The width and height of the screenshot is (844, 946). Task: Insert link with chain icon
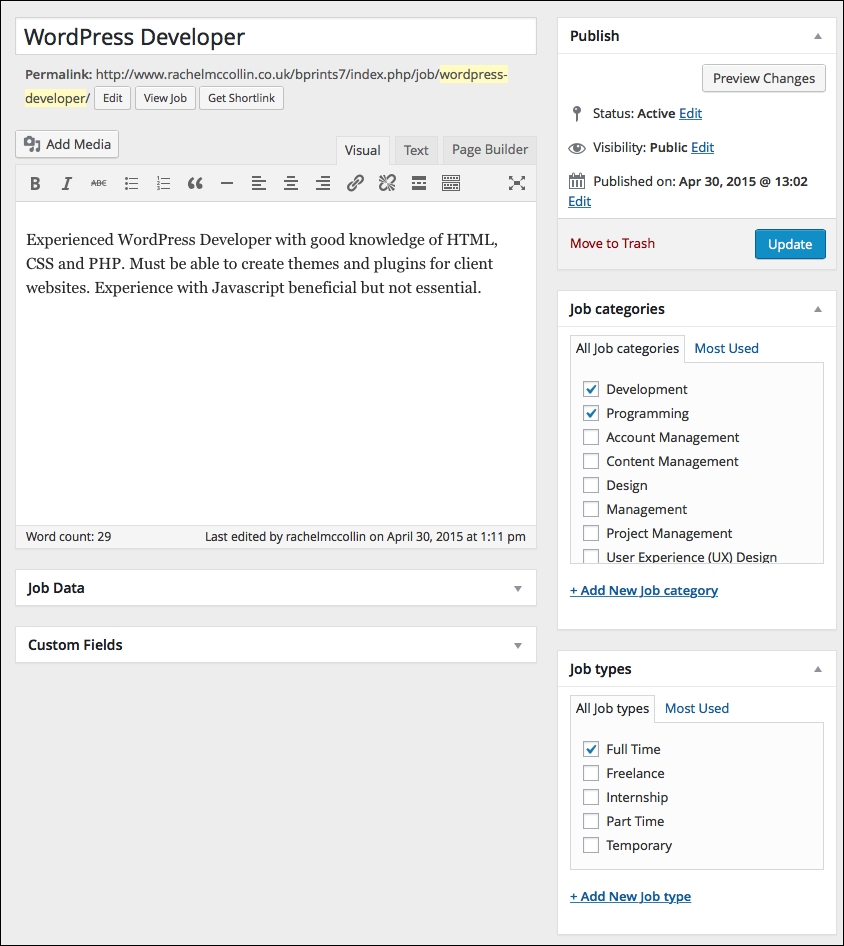pos(355,183)
